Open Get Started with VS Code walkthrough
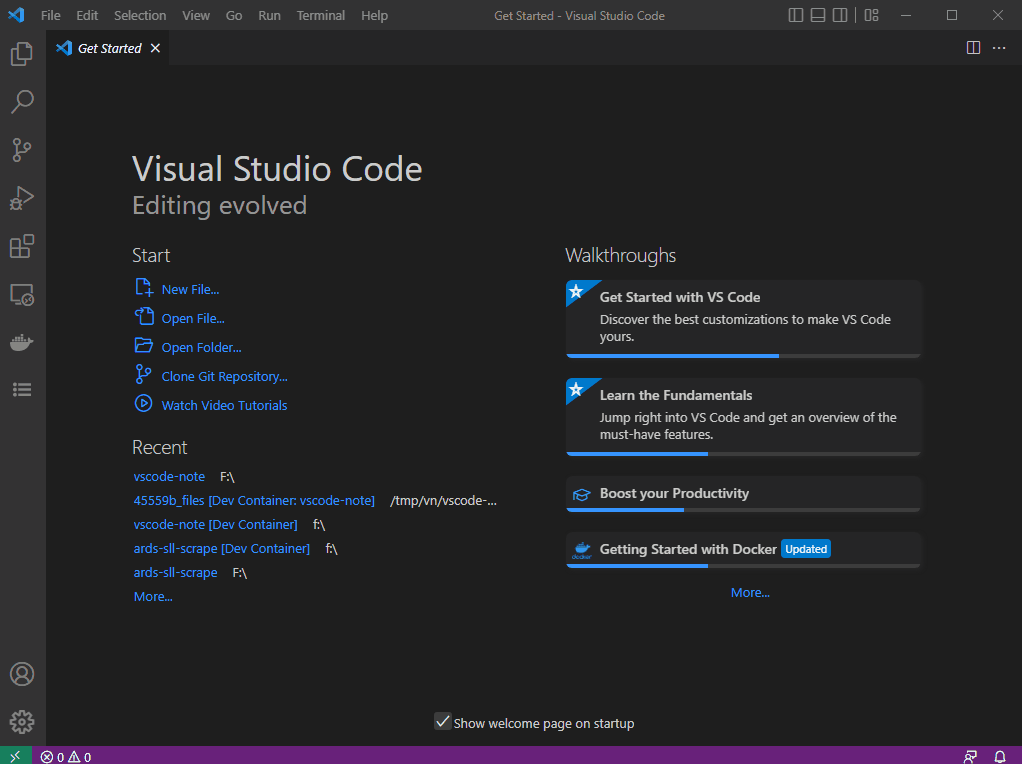1022x764 pixels. (x=743, y=319)
